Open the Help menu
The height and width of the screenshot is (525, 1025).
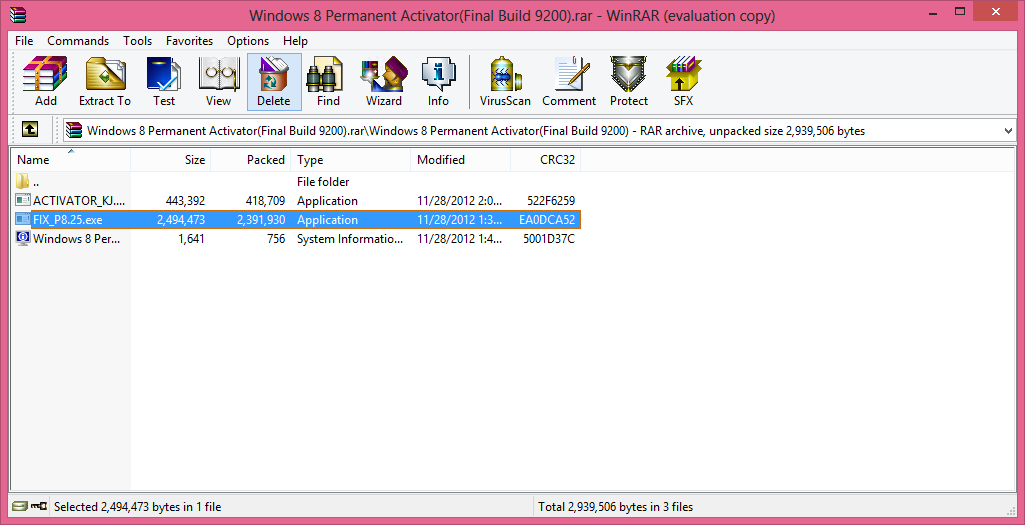click(x=295, y=41)
